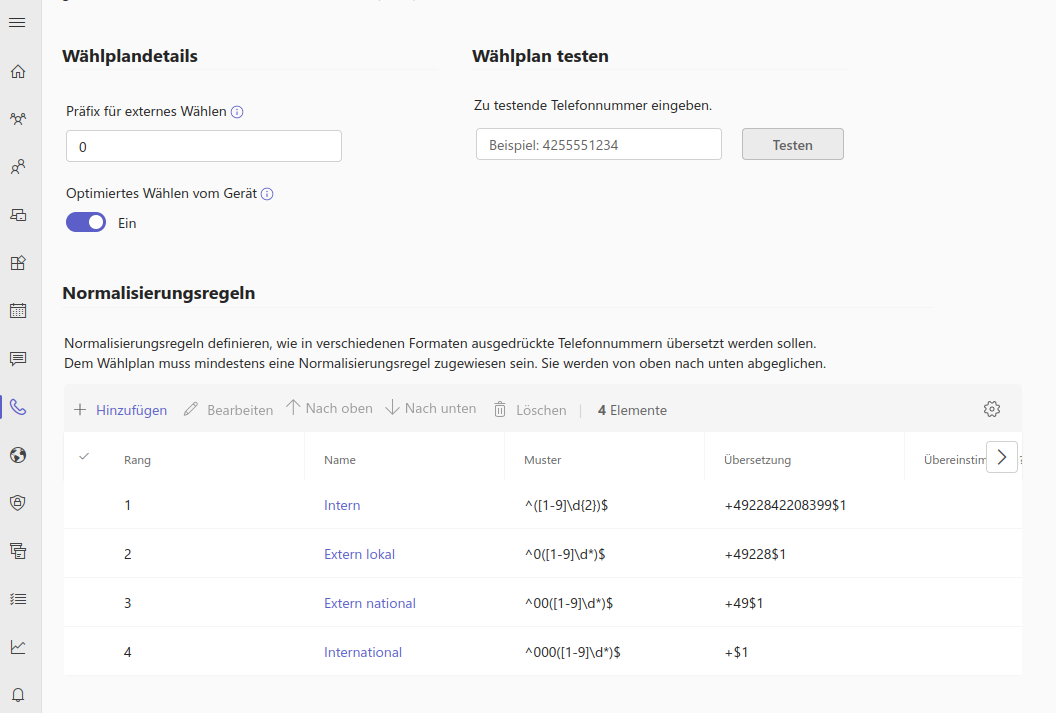
Task: Click info icon beside Präfix für externes Wählen
Action: click(237, 112)
